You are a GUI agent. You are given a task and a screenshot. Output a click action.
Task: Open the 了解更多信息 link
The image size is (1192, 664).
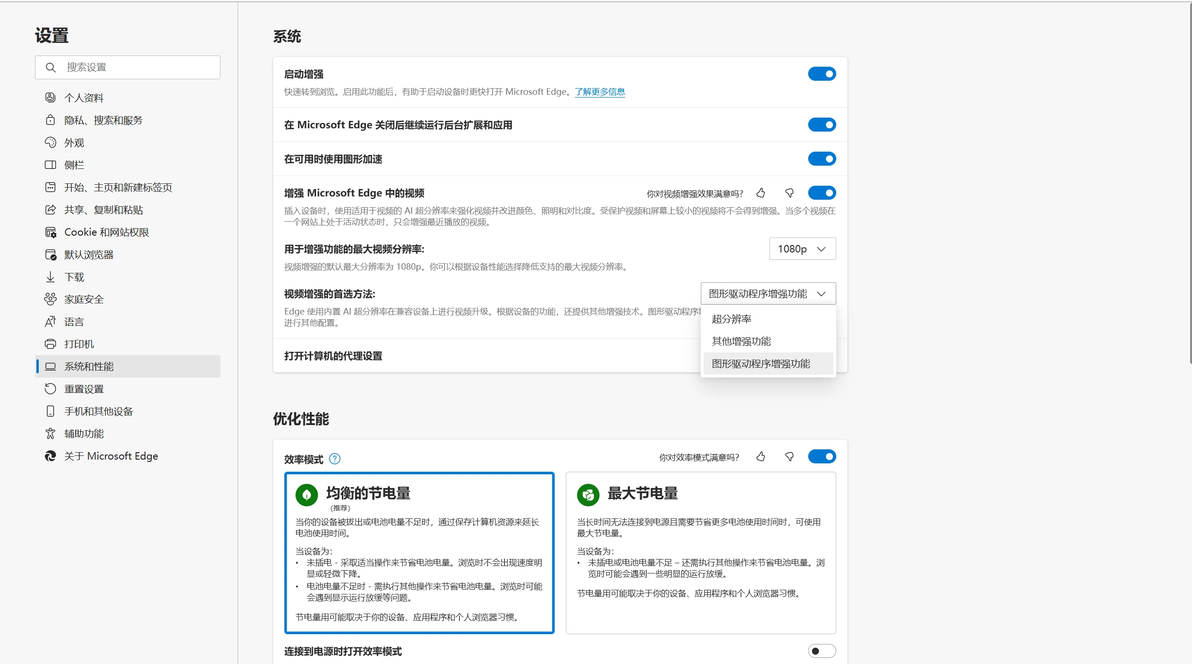pyautogui.click(x=600, y=92)
